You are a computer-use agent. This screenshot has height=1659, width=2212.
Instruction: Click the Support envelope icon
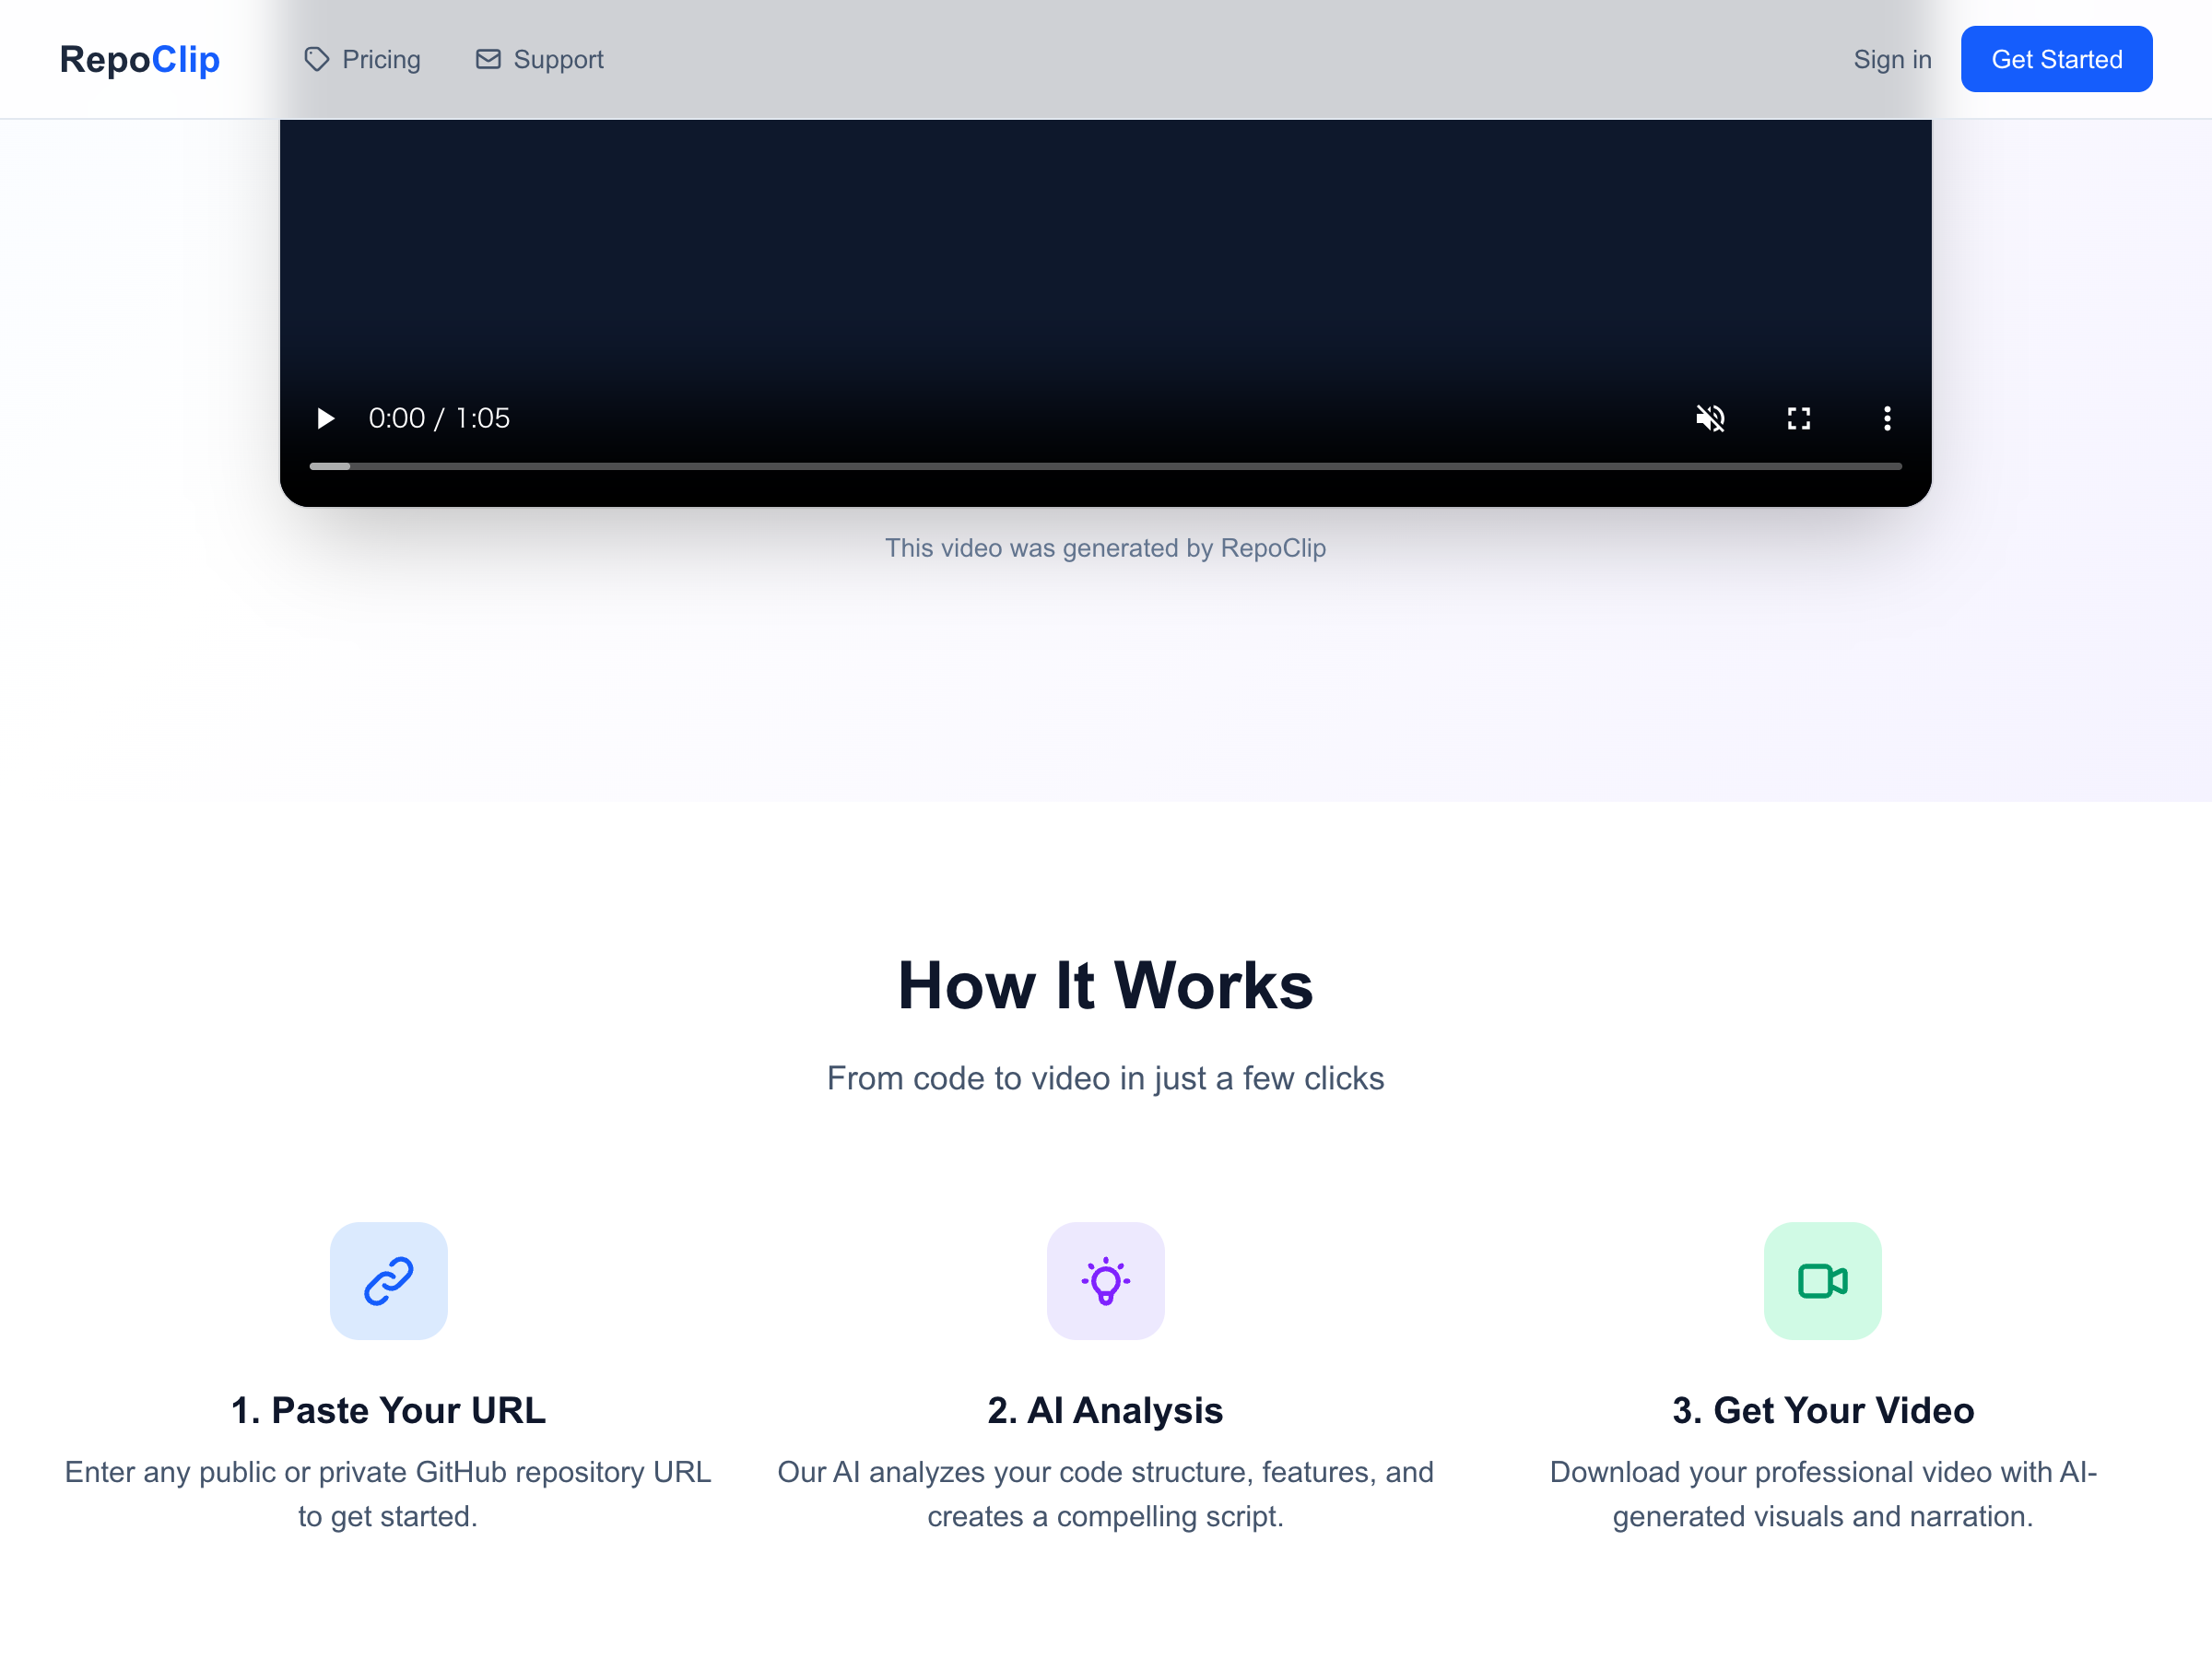(488, 59)
